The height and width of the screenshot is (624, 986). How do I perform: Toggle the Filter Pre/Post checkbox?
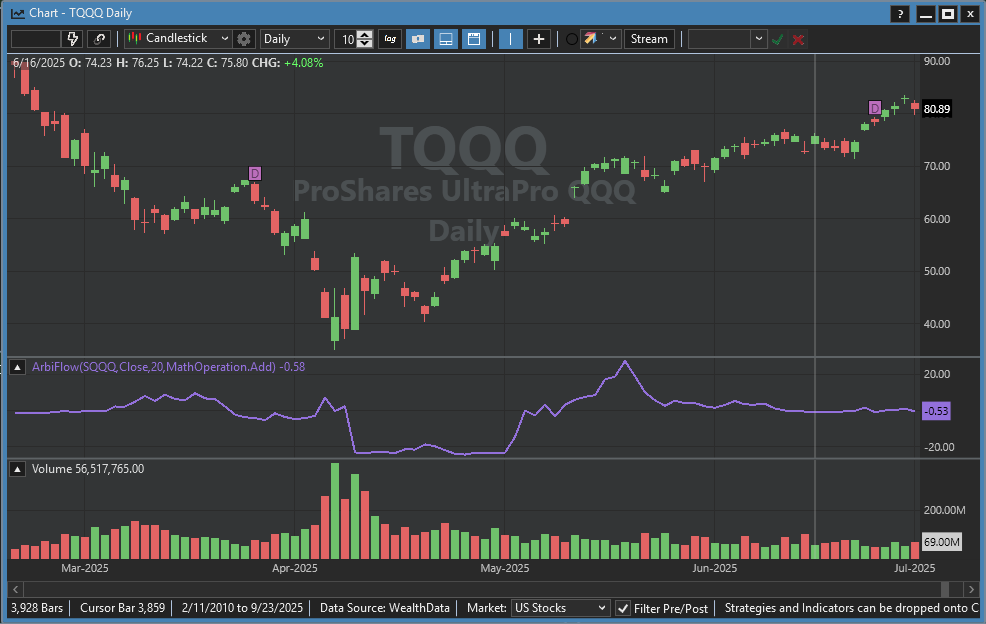tap(623, 608)
